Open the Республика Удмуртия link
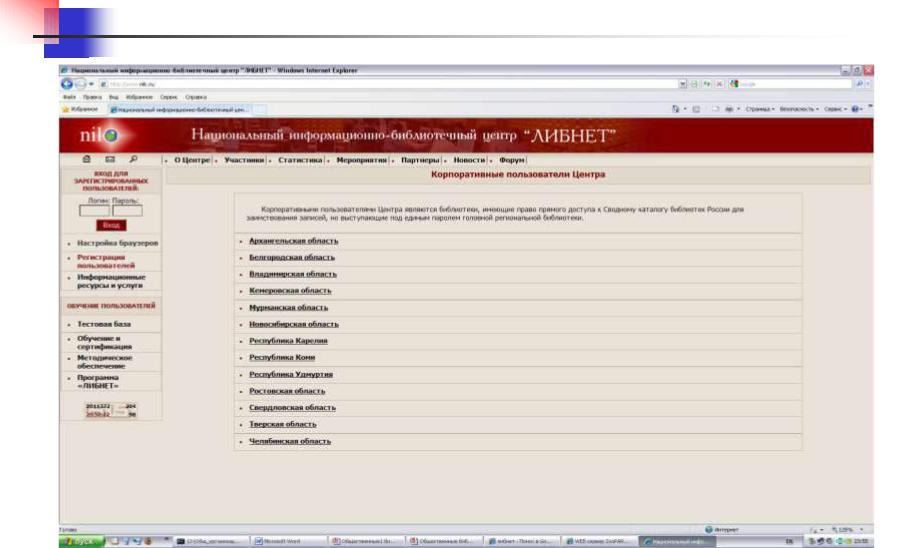The height and width of the screenshot is (548, 897). pyautogui.click(x=291, y=375)
